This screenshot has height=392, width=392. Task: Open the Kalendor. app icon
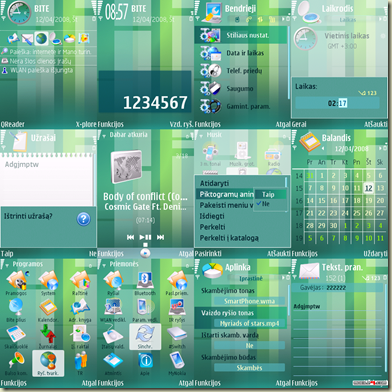point(48,307)
